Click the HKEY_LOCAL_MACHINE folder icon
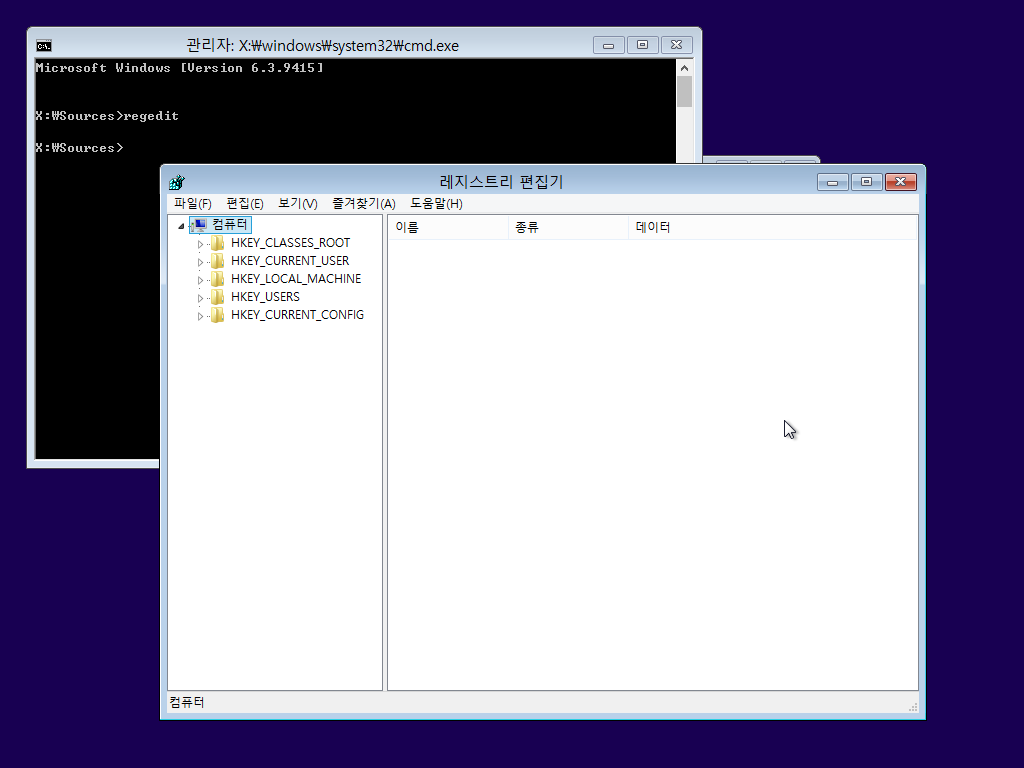This screenshot has height=768, width=1024. [217, 279]
